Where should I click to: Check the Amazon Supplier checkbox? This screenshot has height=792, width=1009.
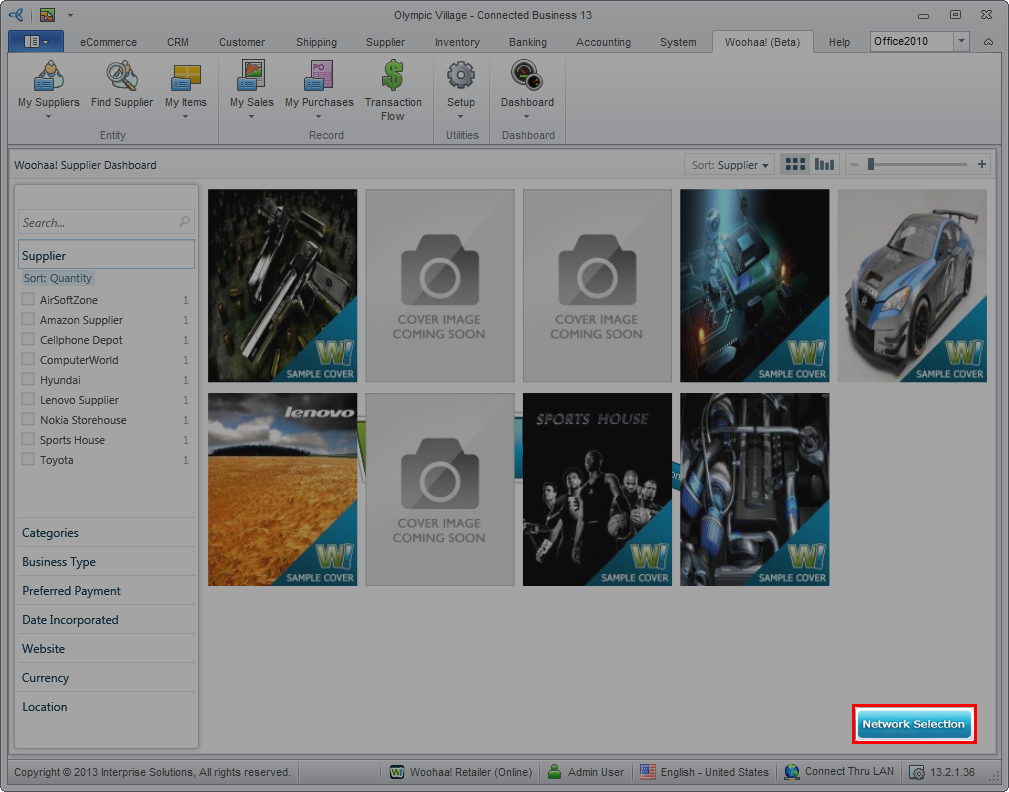click(28, 319)
